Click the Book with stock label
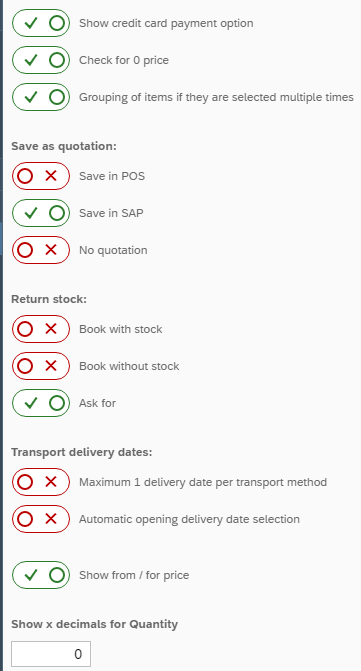Screen dimensions: 361x671 click(x=121, y=329)
